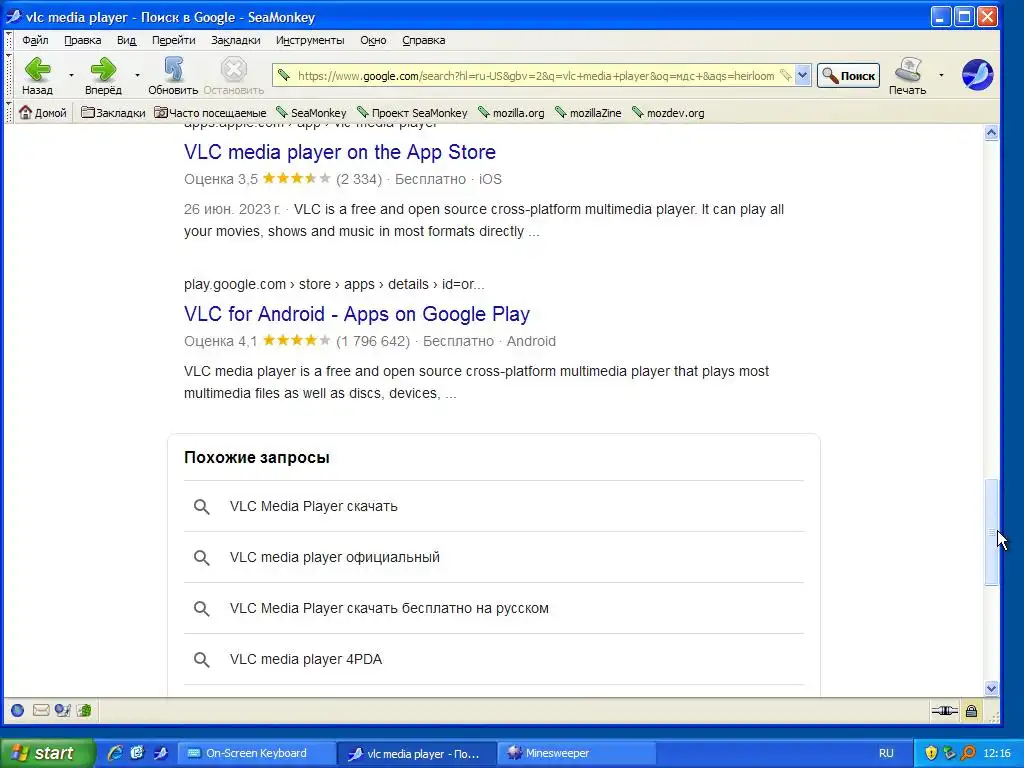The width and height of the screenshot is (1024, 768).
Task: Open VLC for Android - Apps on Google Play
Action: pyautogui.click(x=357, y=313)
